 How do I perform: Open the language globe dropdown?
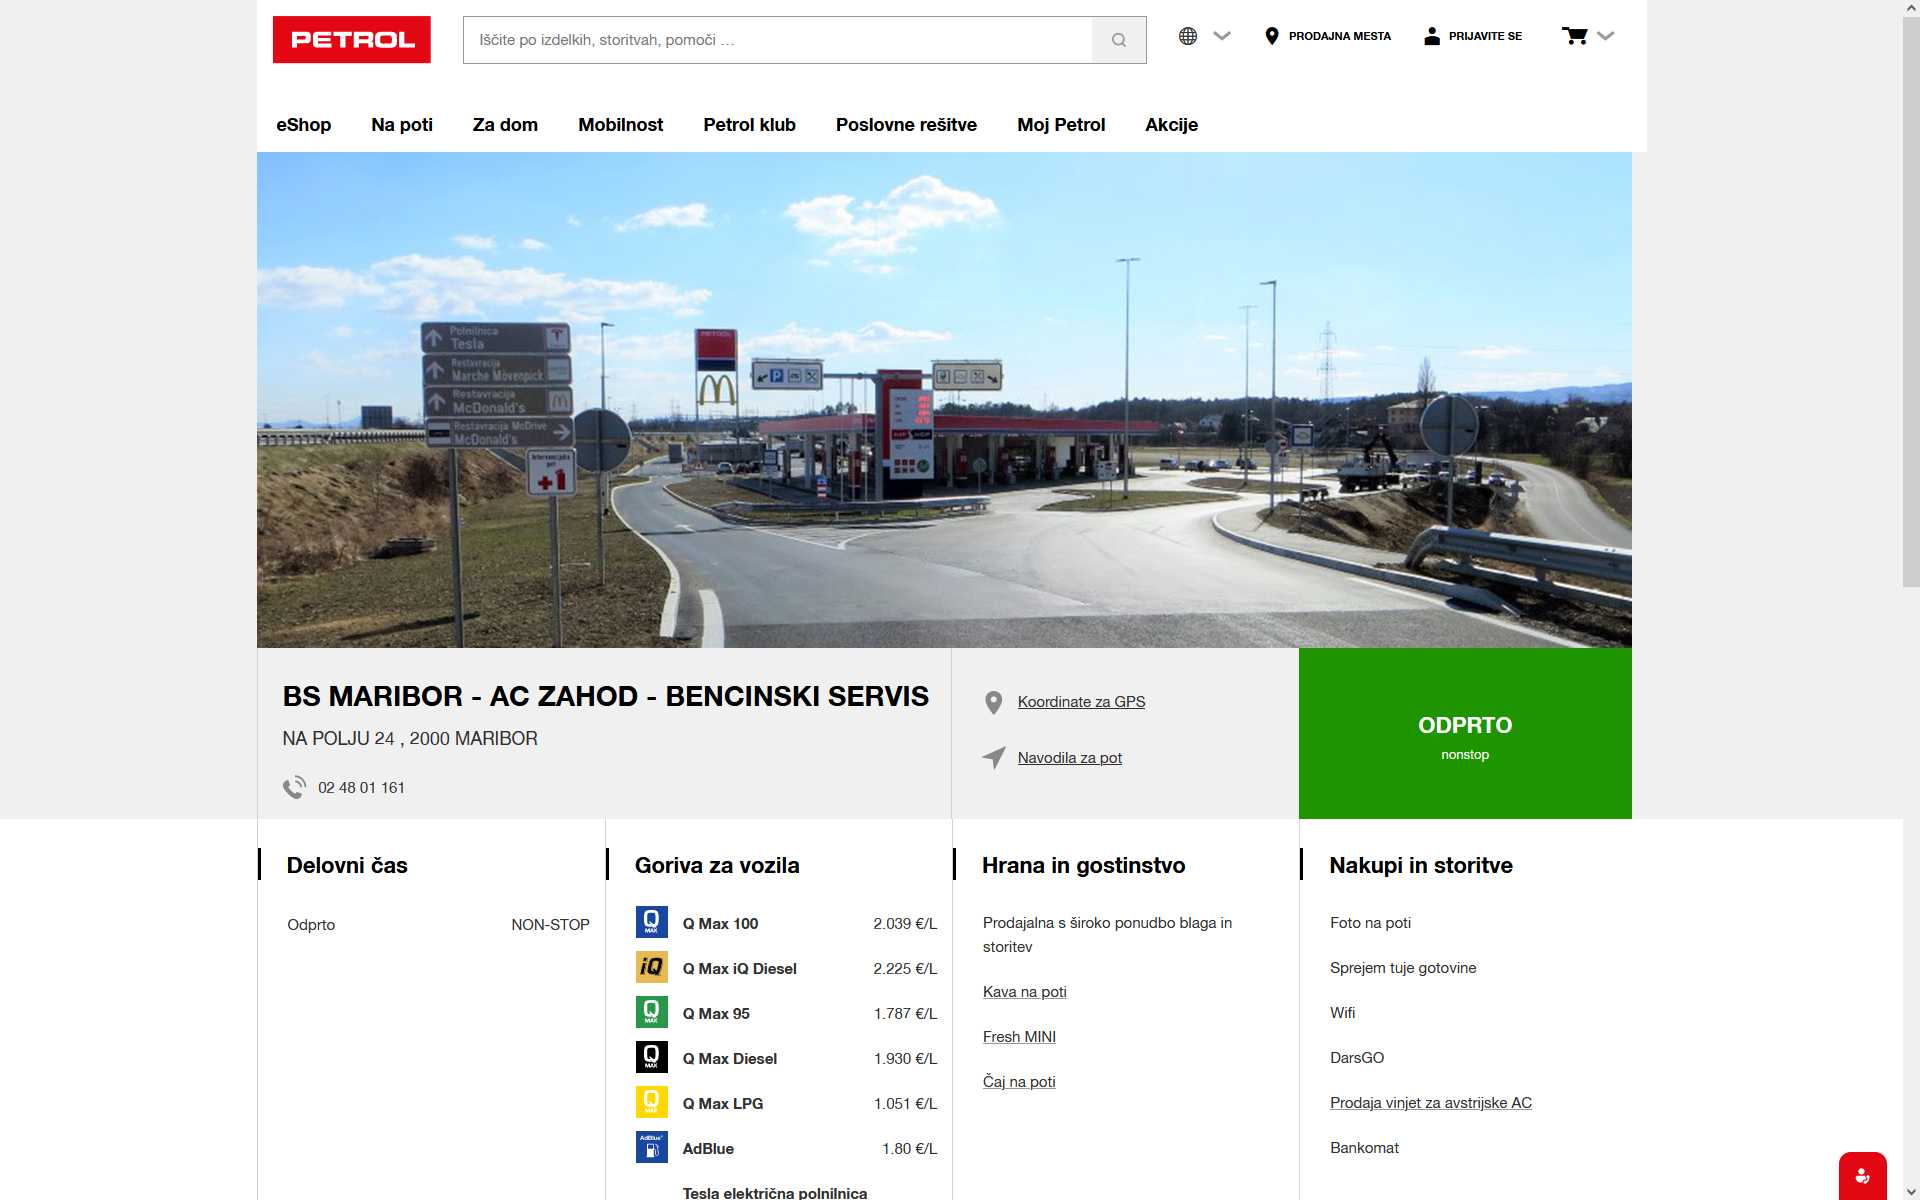(1186, 35)
